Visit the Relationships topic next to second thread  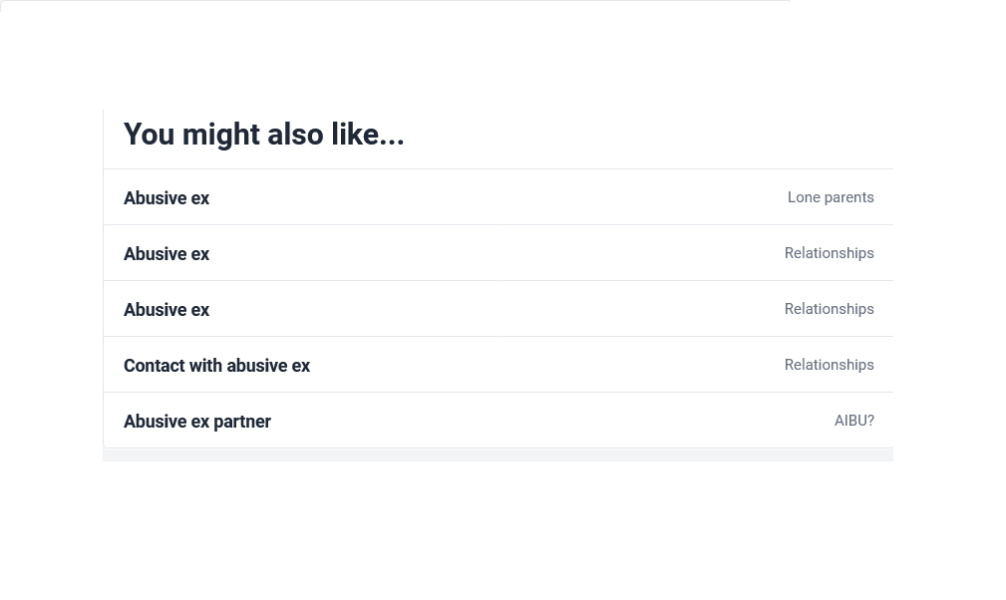[x=829, y=309]
